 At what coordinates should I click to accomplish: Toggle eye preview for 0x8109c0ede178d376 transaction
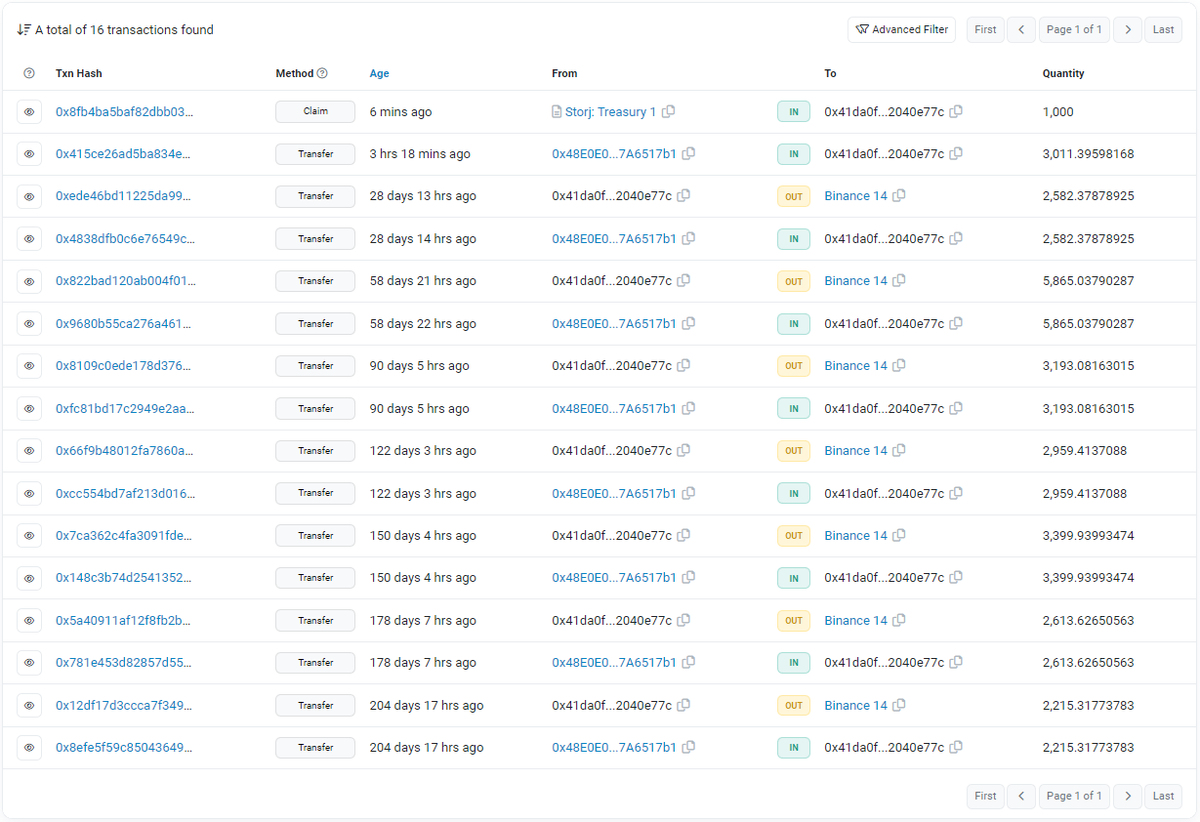tap(29, 366)
